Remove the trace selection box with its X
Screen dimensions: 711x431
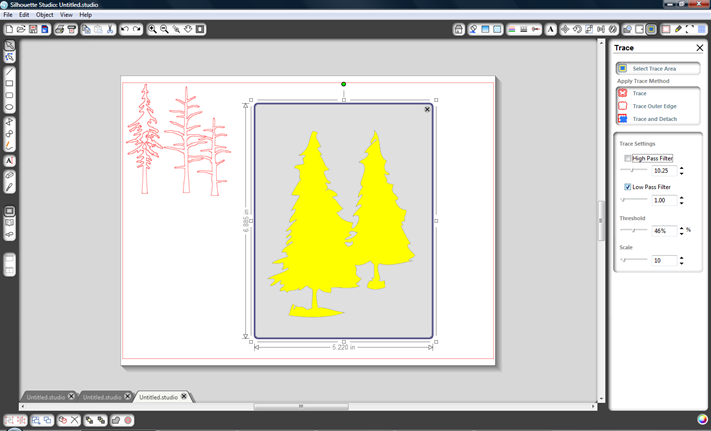(x=427, y=109)
